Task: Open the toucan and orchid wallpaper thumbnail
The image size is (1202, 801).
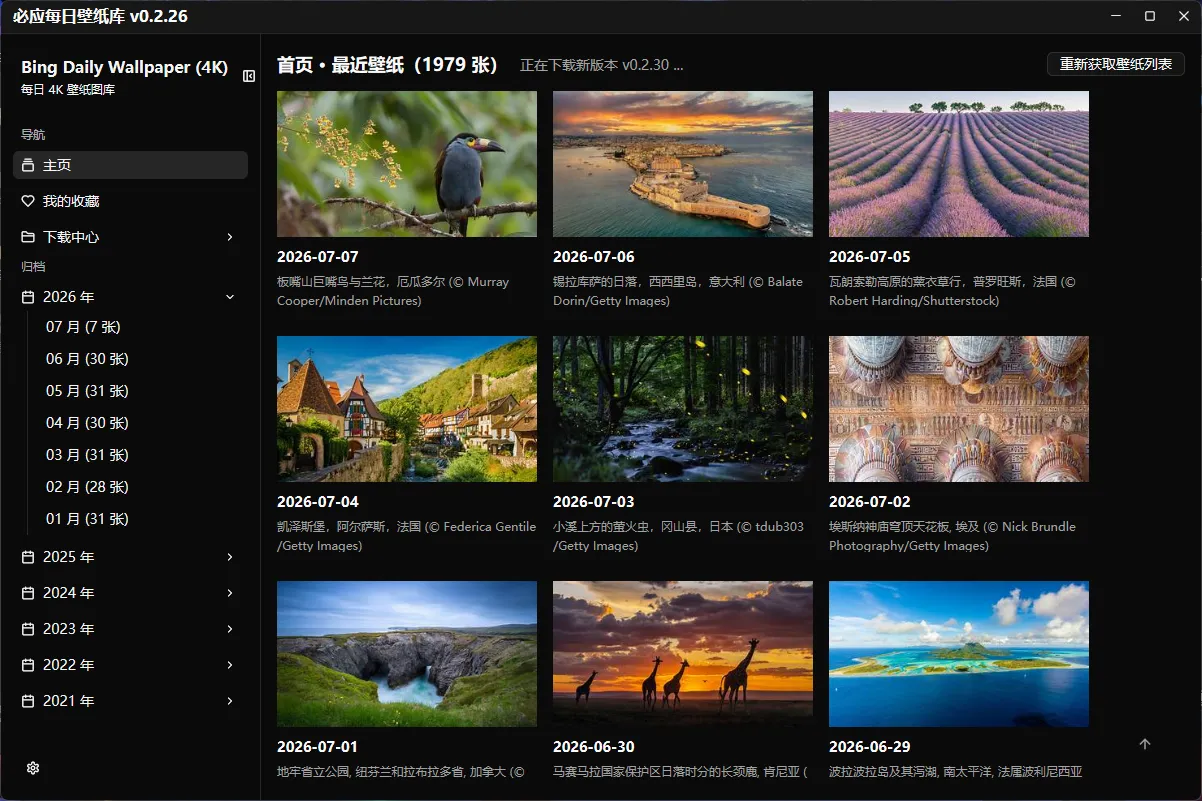Action: click(x=407, y=164)
